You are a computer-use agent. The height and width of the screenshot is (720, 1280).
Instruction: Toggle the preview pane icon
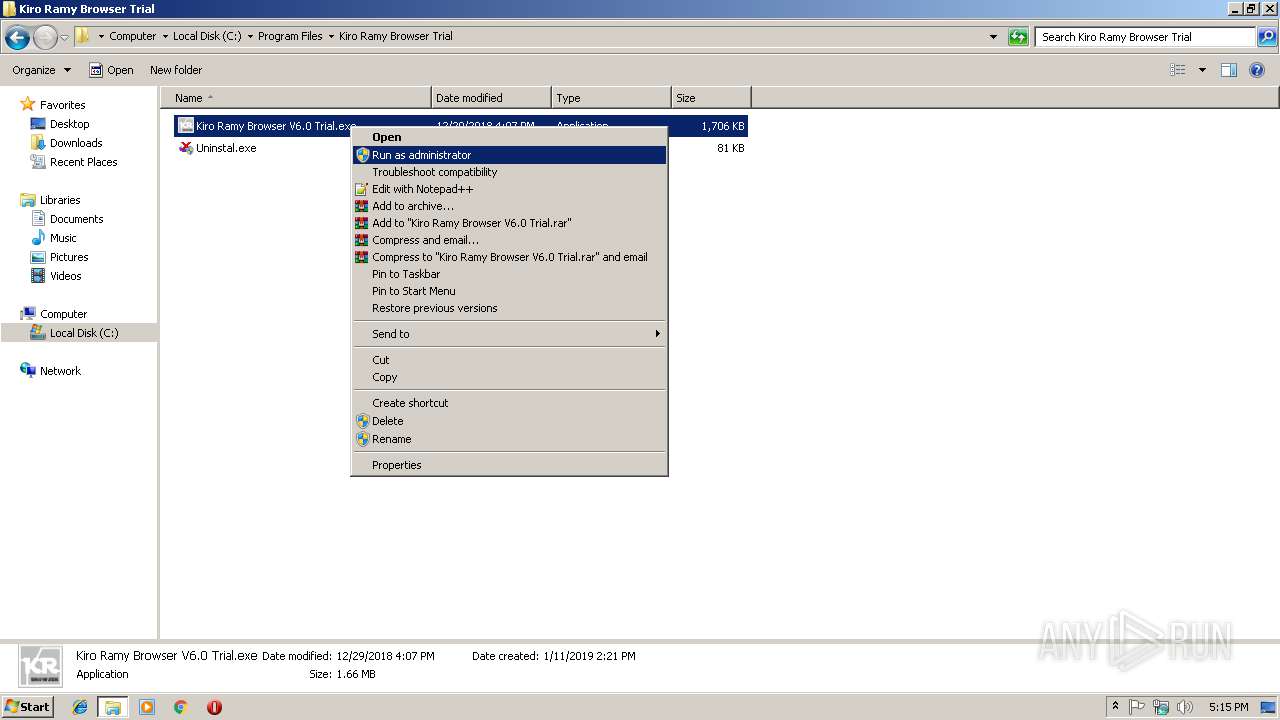pos(1229,70)
